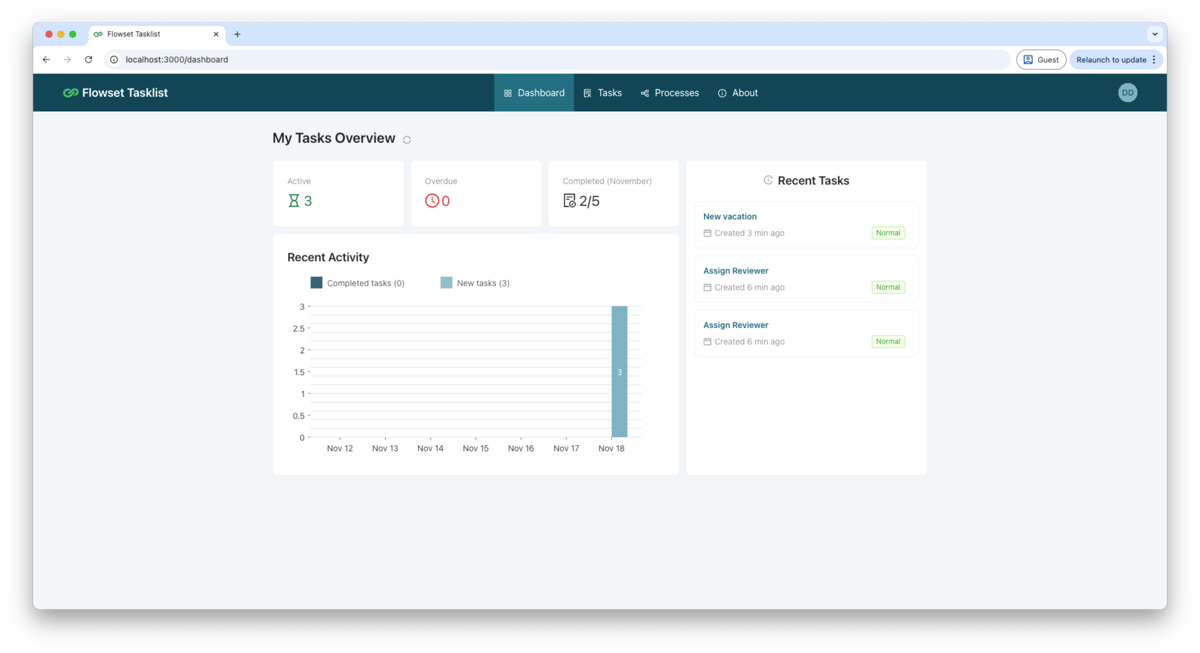Click calendar icon on New vacation card
The image size is (1200, 653).
pyautogui.click(x=707, y=233)
